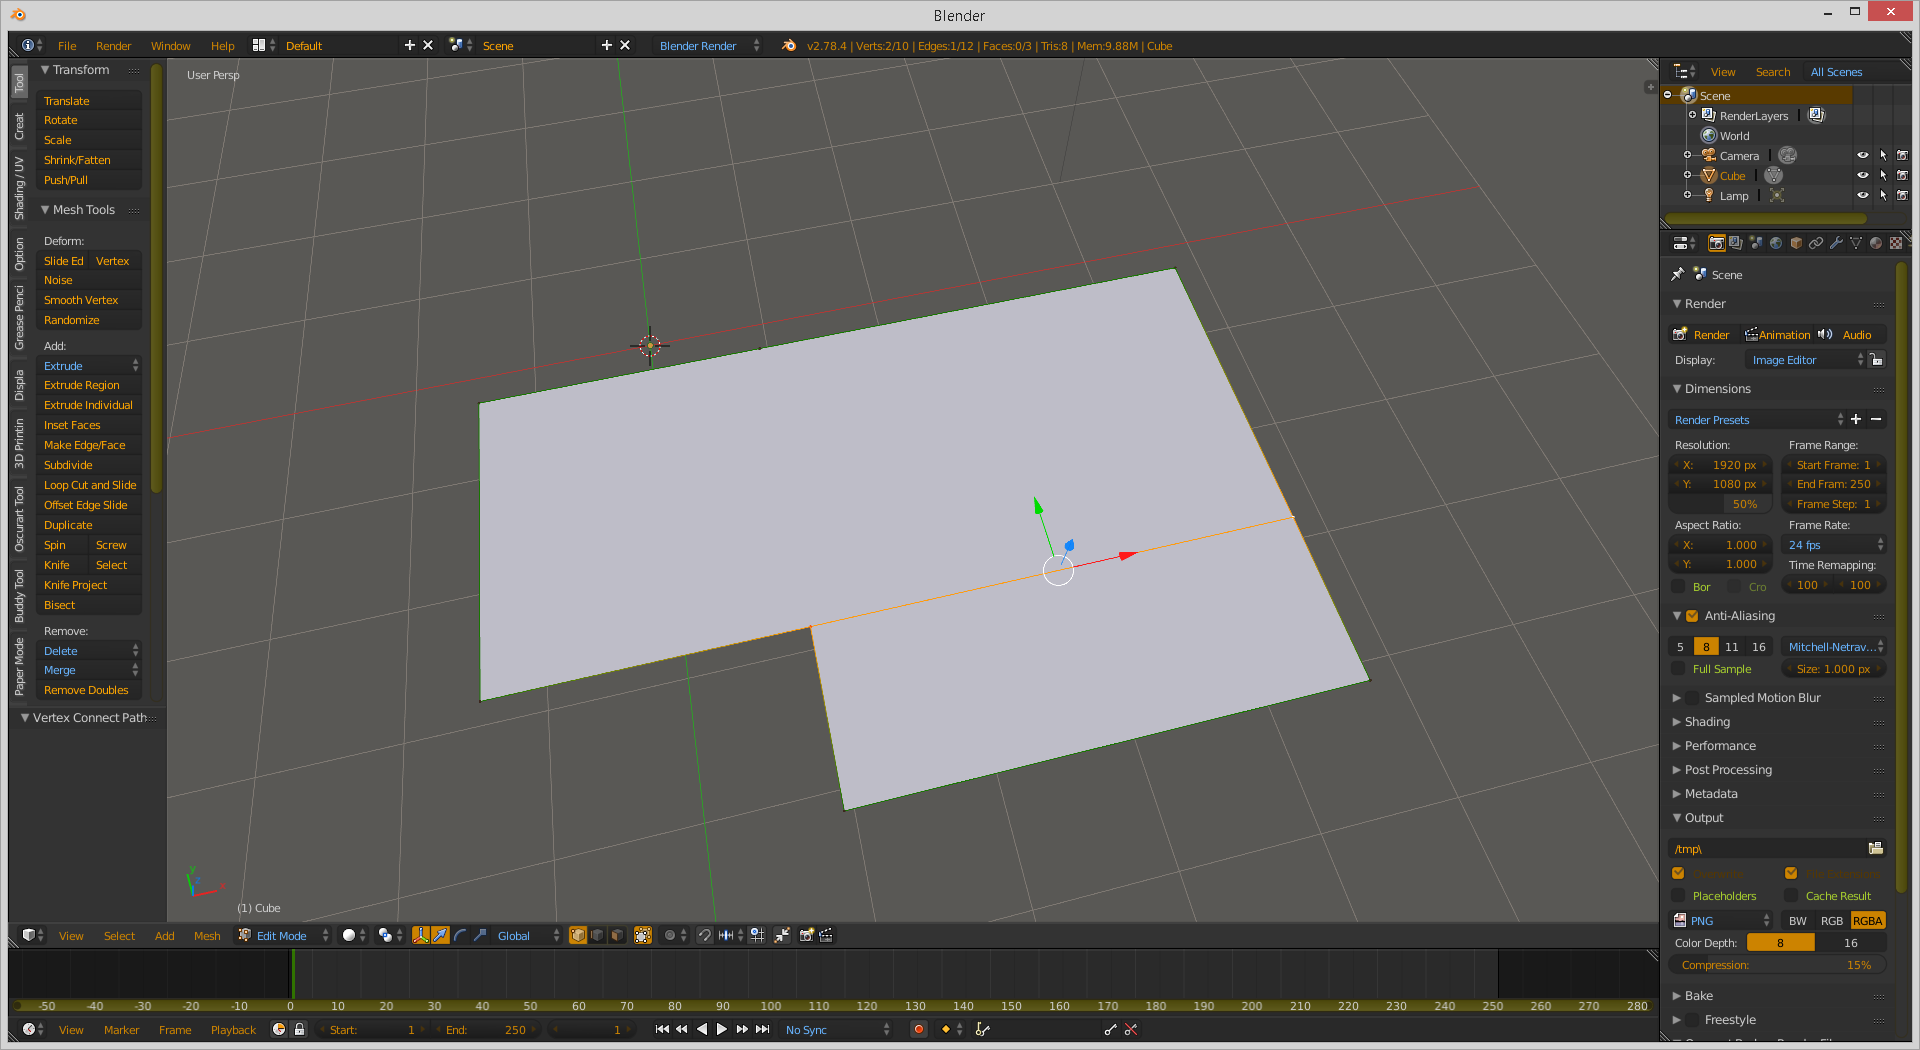Open the Material properties tab
This screenshot has height=1050, width=1920.
pos(1876,243)
